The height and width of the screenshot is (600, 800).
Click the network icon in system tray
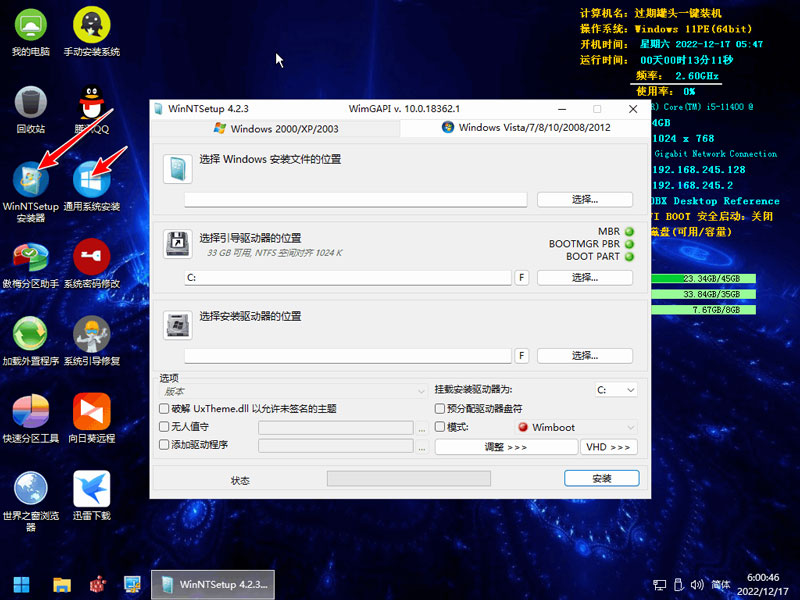[x=659, y=585]
